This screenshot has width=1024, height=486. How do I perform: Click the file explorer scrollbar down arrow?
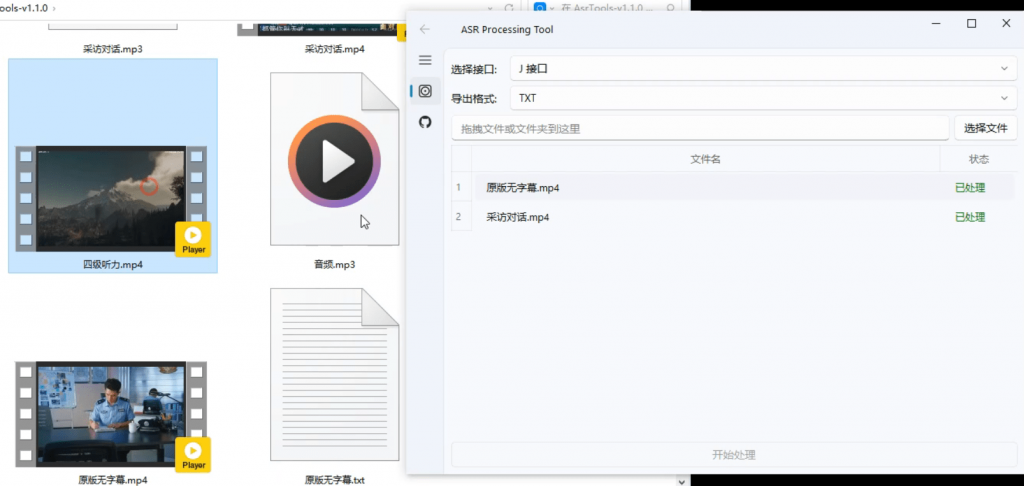[682, 480]
